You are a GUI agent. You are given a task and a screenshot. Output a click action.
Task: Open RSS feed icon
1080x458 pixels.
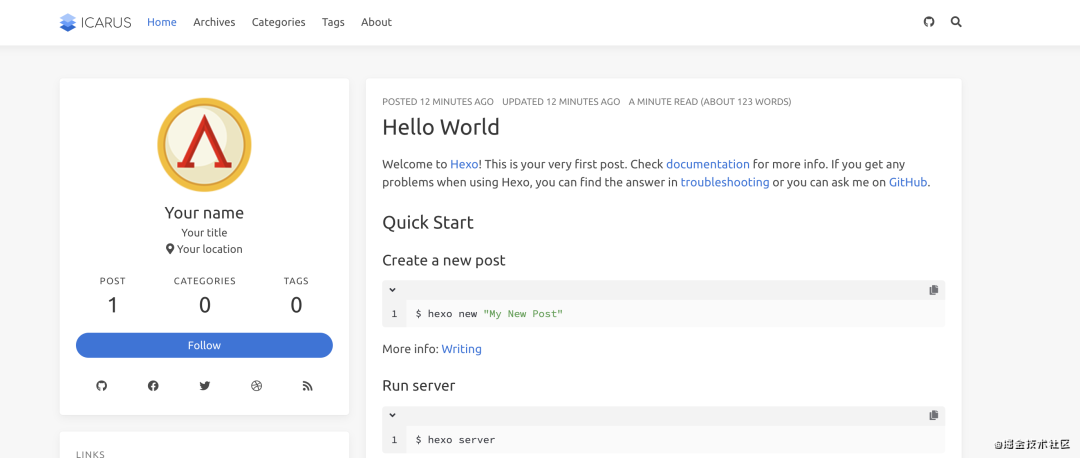[x=307, y=386]
